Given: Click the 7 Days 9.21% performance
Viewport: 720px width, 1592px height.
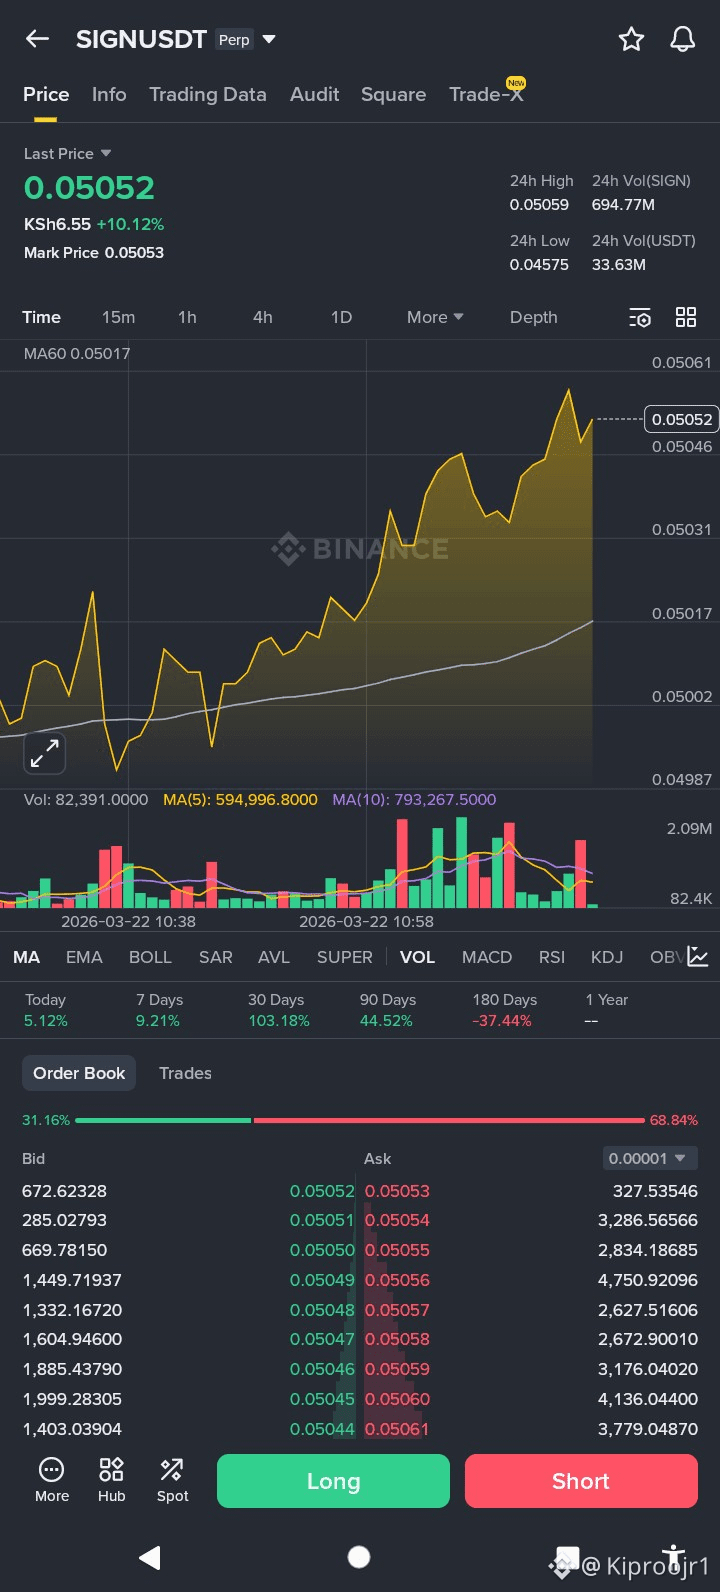Looking at the screenshot, I should tap(159, 1010).
